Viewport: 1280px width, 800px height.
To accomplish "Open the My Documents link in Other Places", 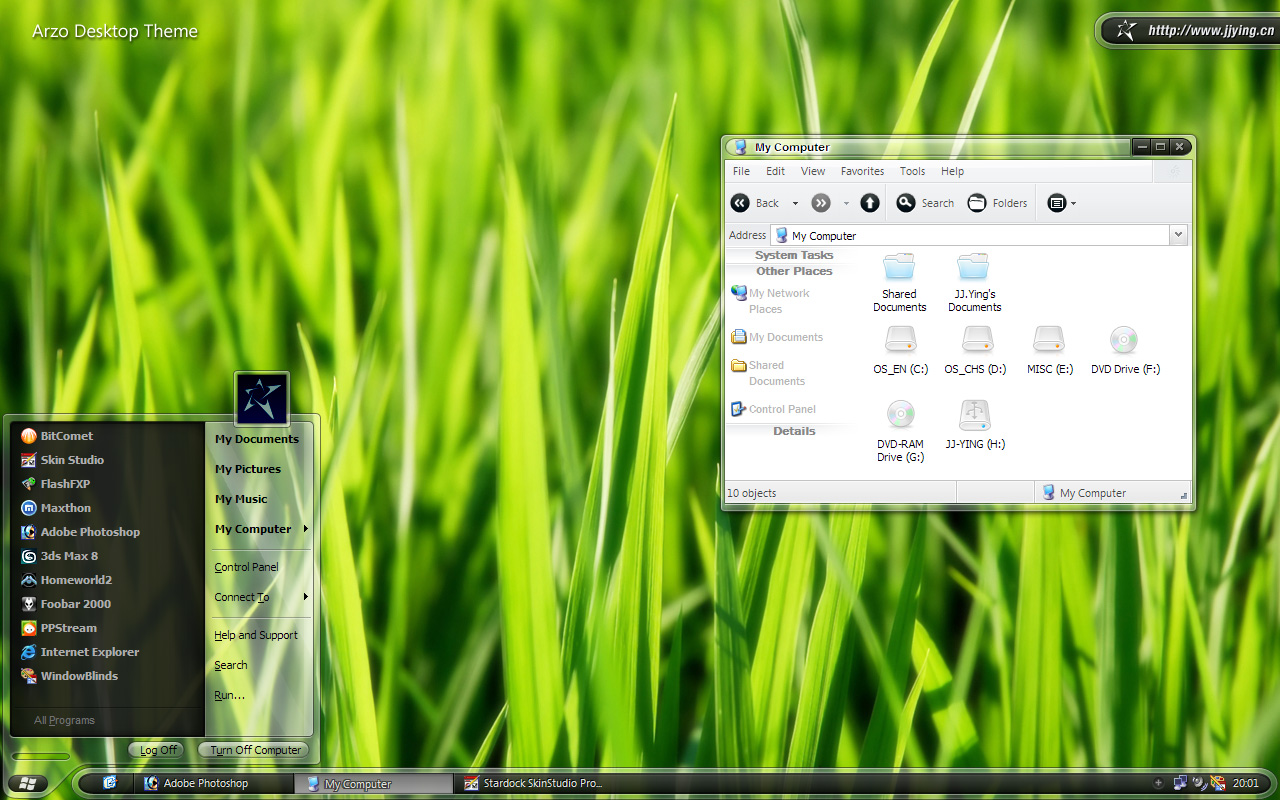I will pos(777,337).
